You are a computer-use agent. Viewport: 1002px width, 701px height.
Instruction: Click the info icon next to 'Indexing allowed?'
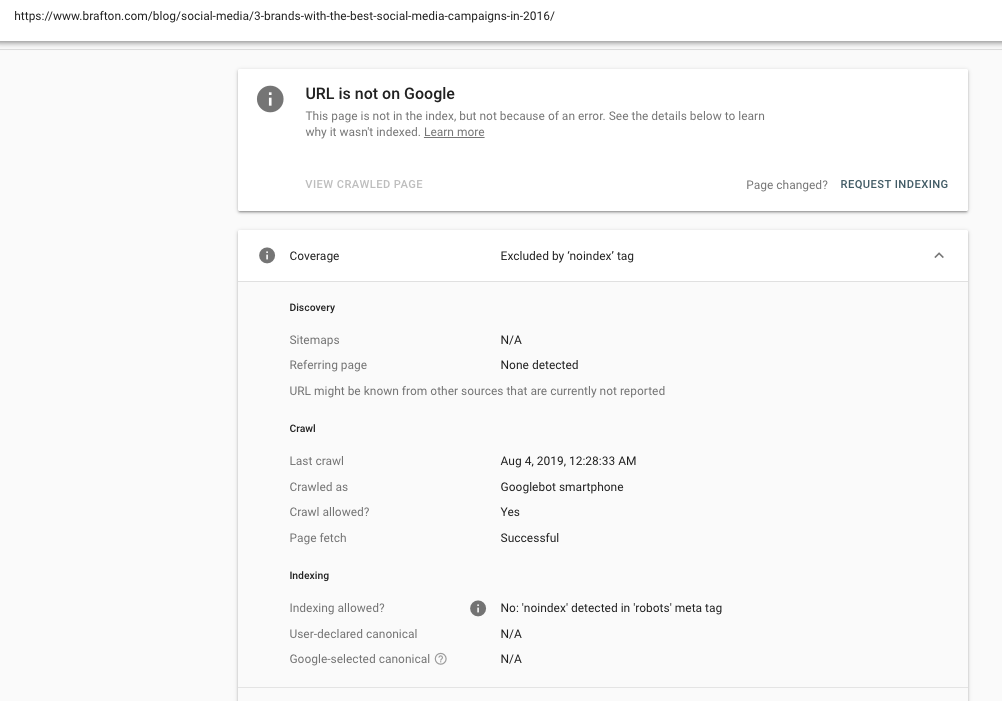(x=478, y=608)
